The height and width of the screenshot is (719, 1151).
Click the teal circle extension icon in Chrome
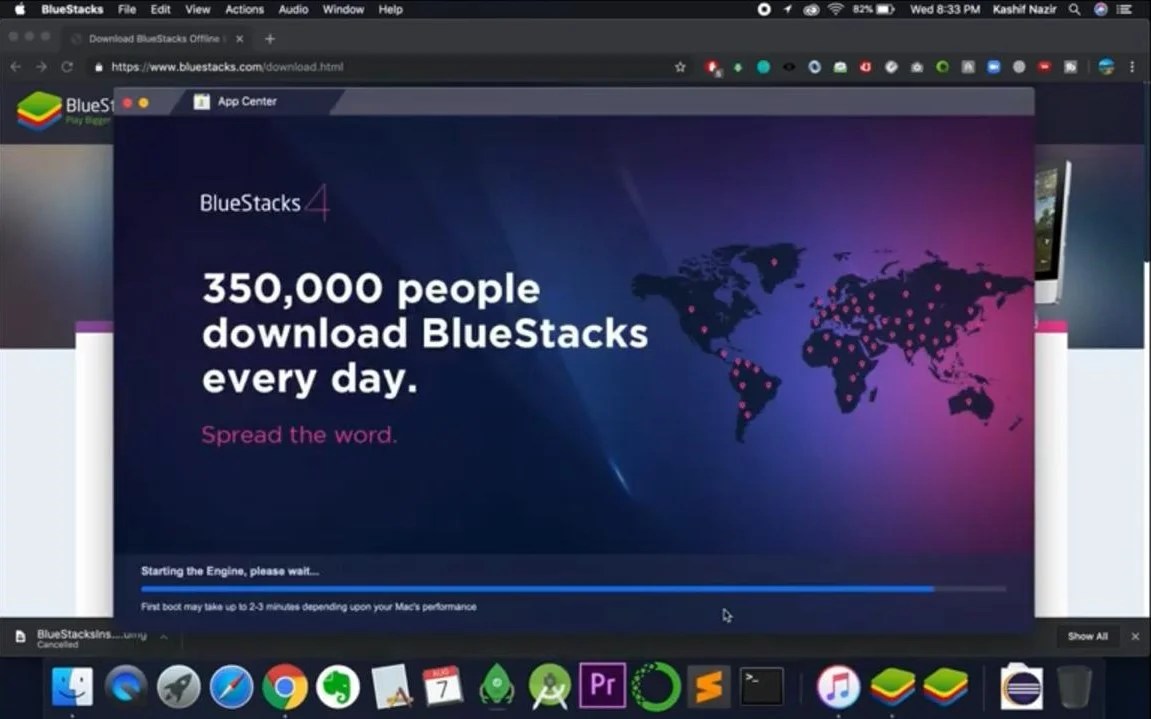coord(763,67)
